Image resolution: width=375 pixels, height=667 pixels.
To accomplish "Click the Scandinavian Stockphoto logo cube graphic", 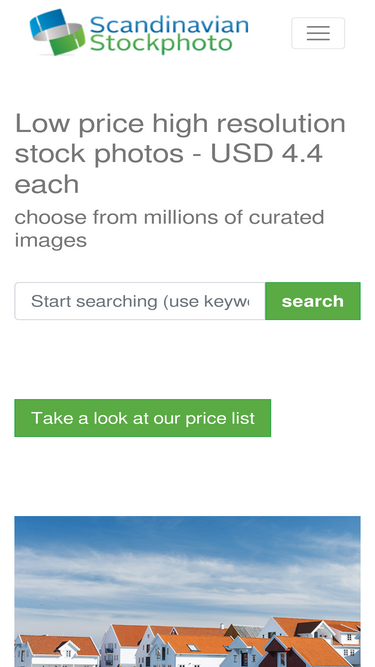I will pyautogui.click(x=57, y=32).
